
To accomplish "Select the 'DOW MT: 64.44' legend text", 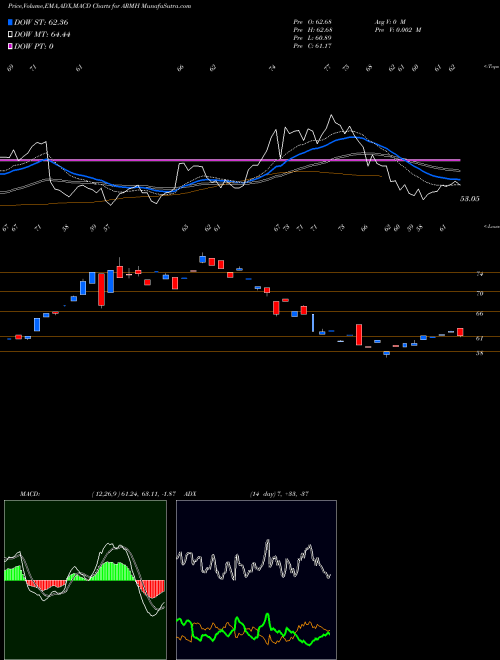I will coord(42,35).
